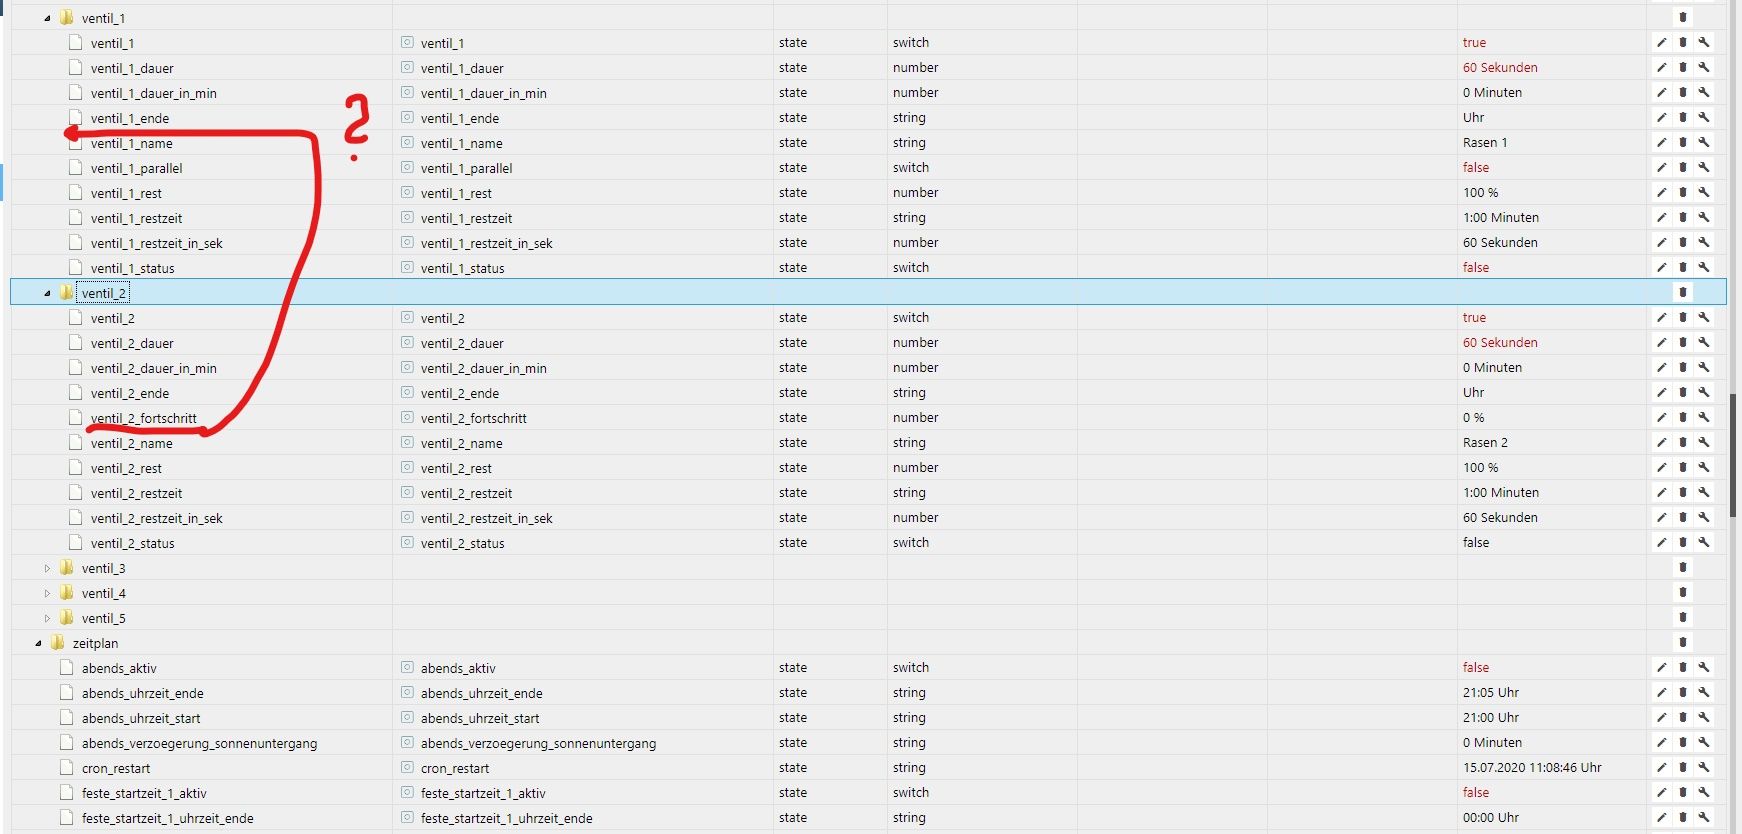Delete the ventil_2 folder

1683,292
